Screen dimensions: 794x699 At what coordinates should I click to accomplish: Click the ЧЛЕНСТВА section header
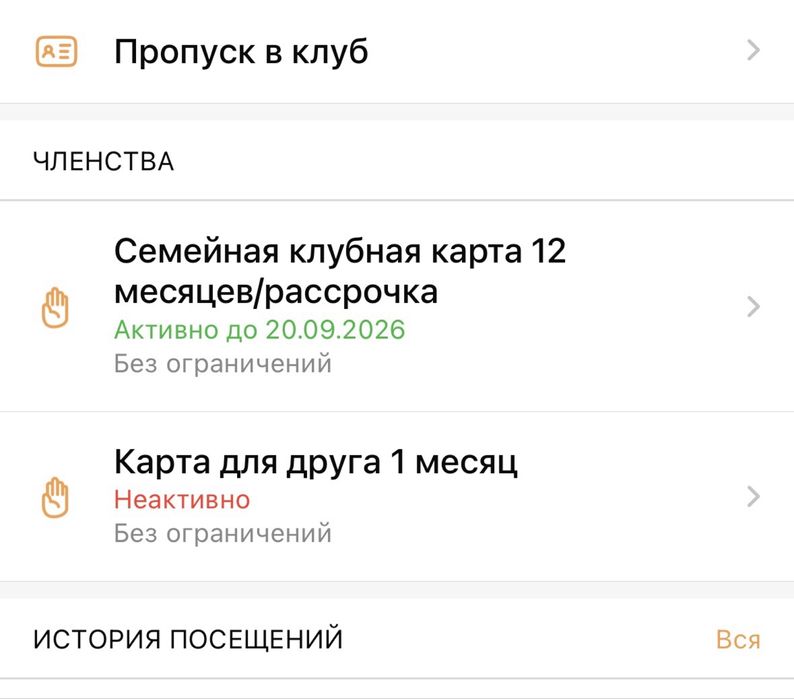click(x=104, y=162)
